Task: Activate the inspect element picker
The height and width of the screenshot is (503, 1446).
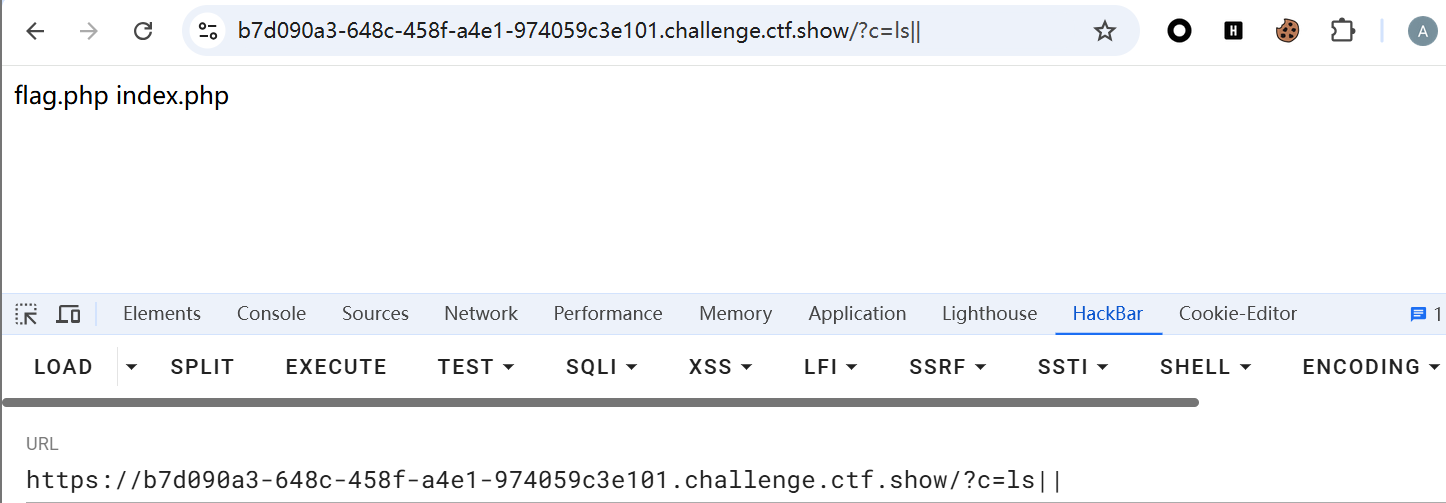Action: [x=26, y=314]
